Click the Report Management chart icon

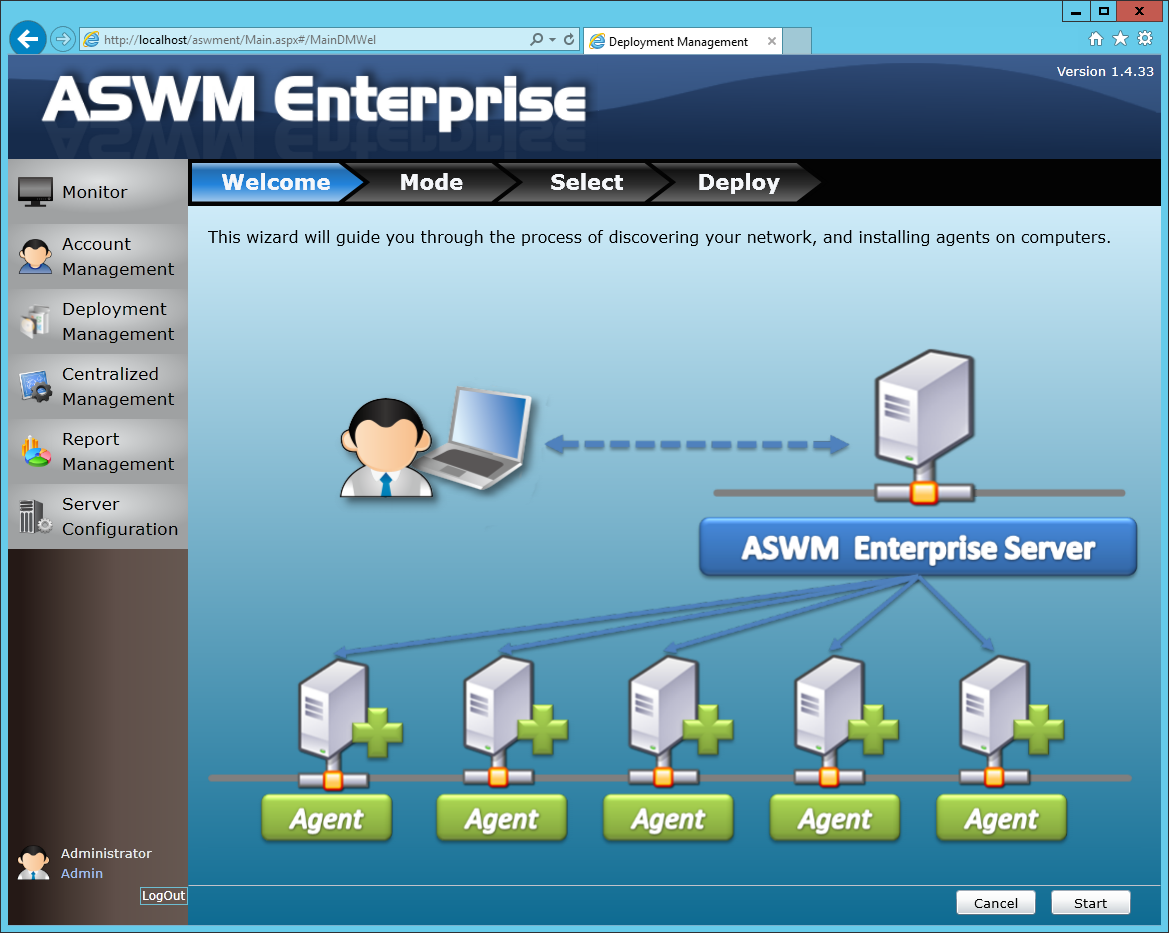(35, 451)
